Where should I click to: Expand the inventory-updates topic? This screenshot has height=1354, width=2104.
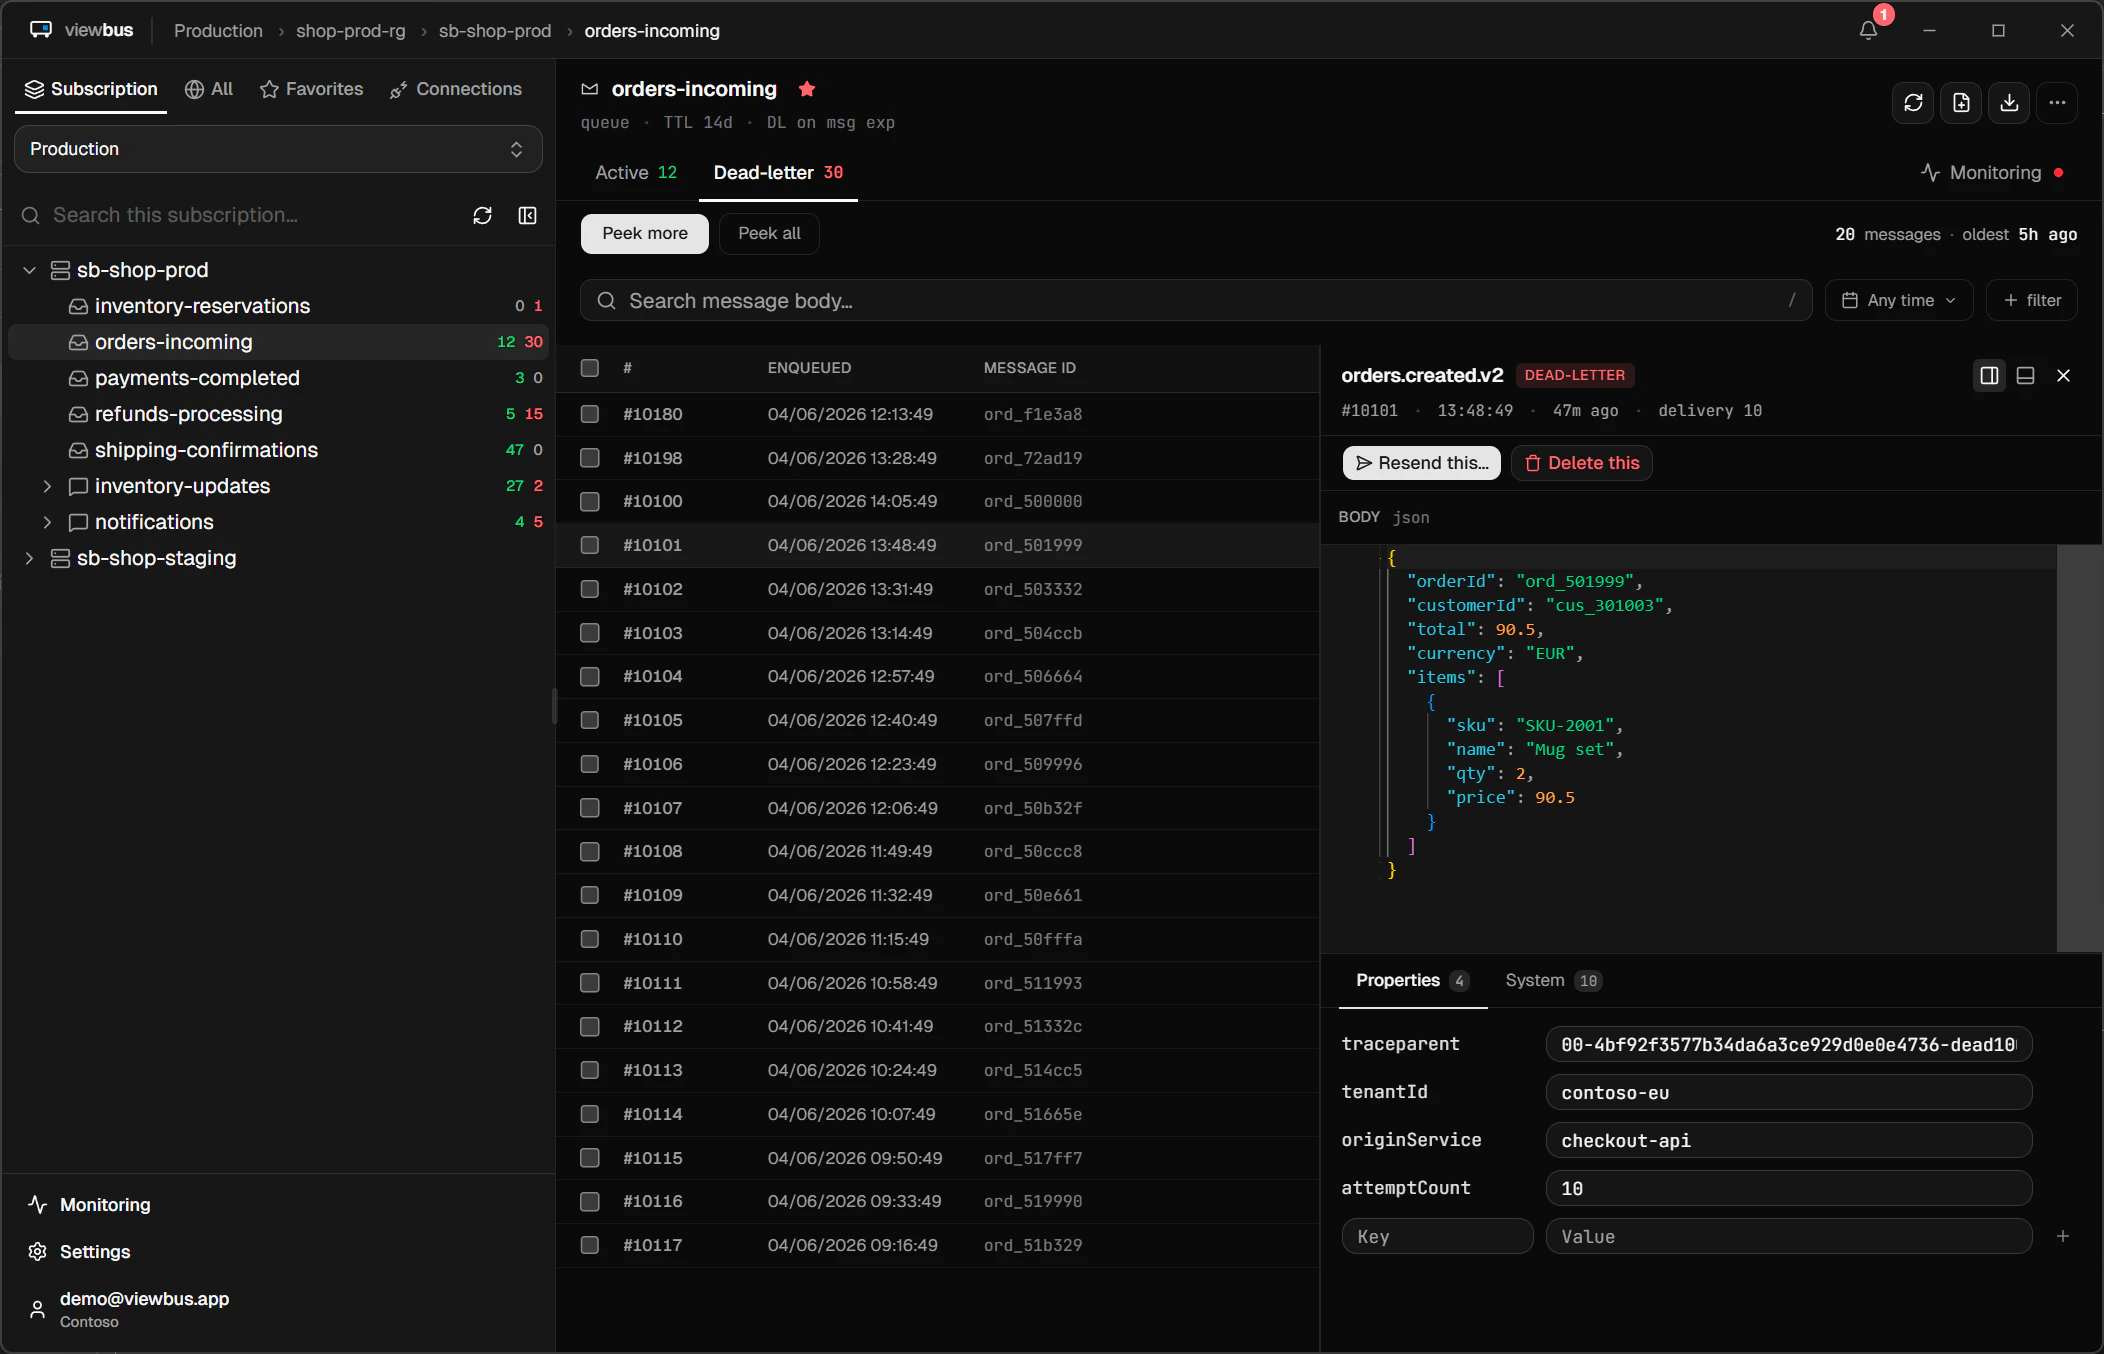47,486
